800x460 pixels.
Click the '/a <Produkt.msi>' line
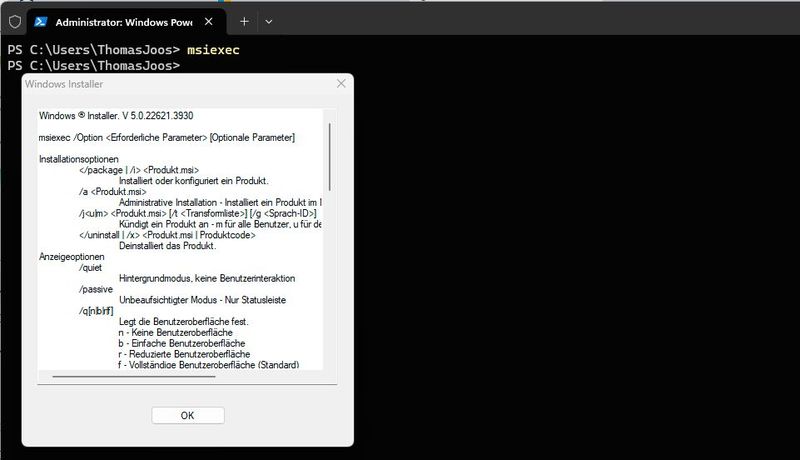[113, 192]
